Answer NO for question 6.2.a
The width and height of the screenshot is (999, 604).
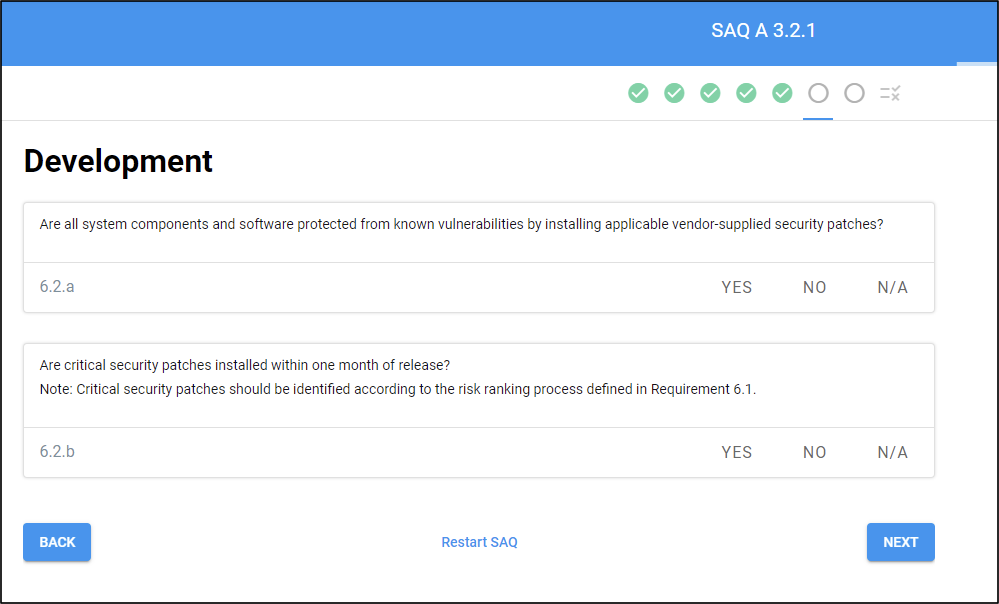[814, 287]
